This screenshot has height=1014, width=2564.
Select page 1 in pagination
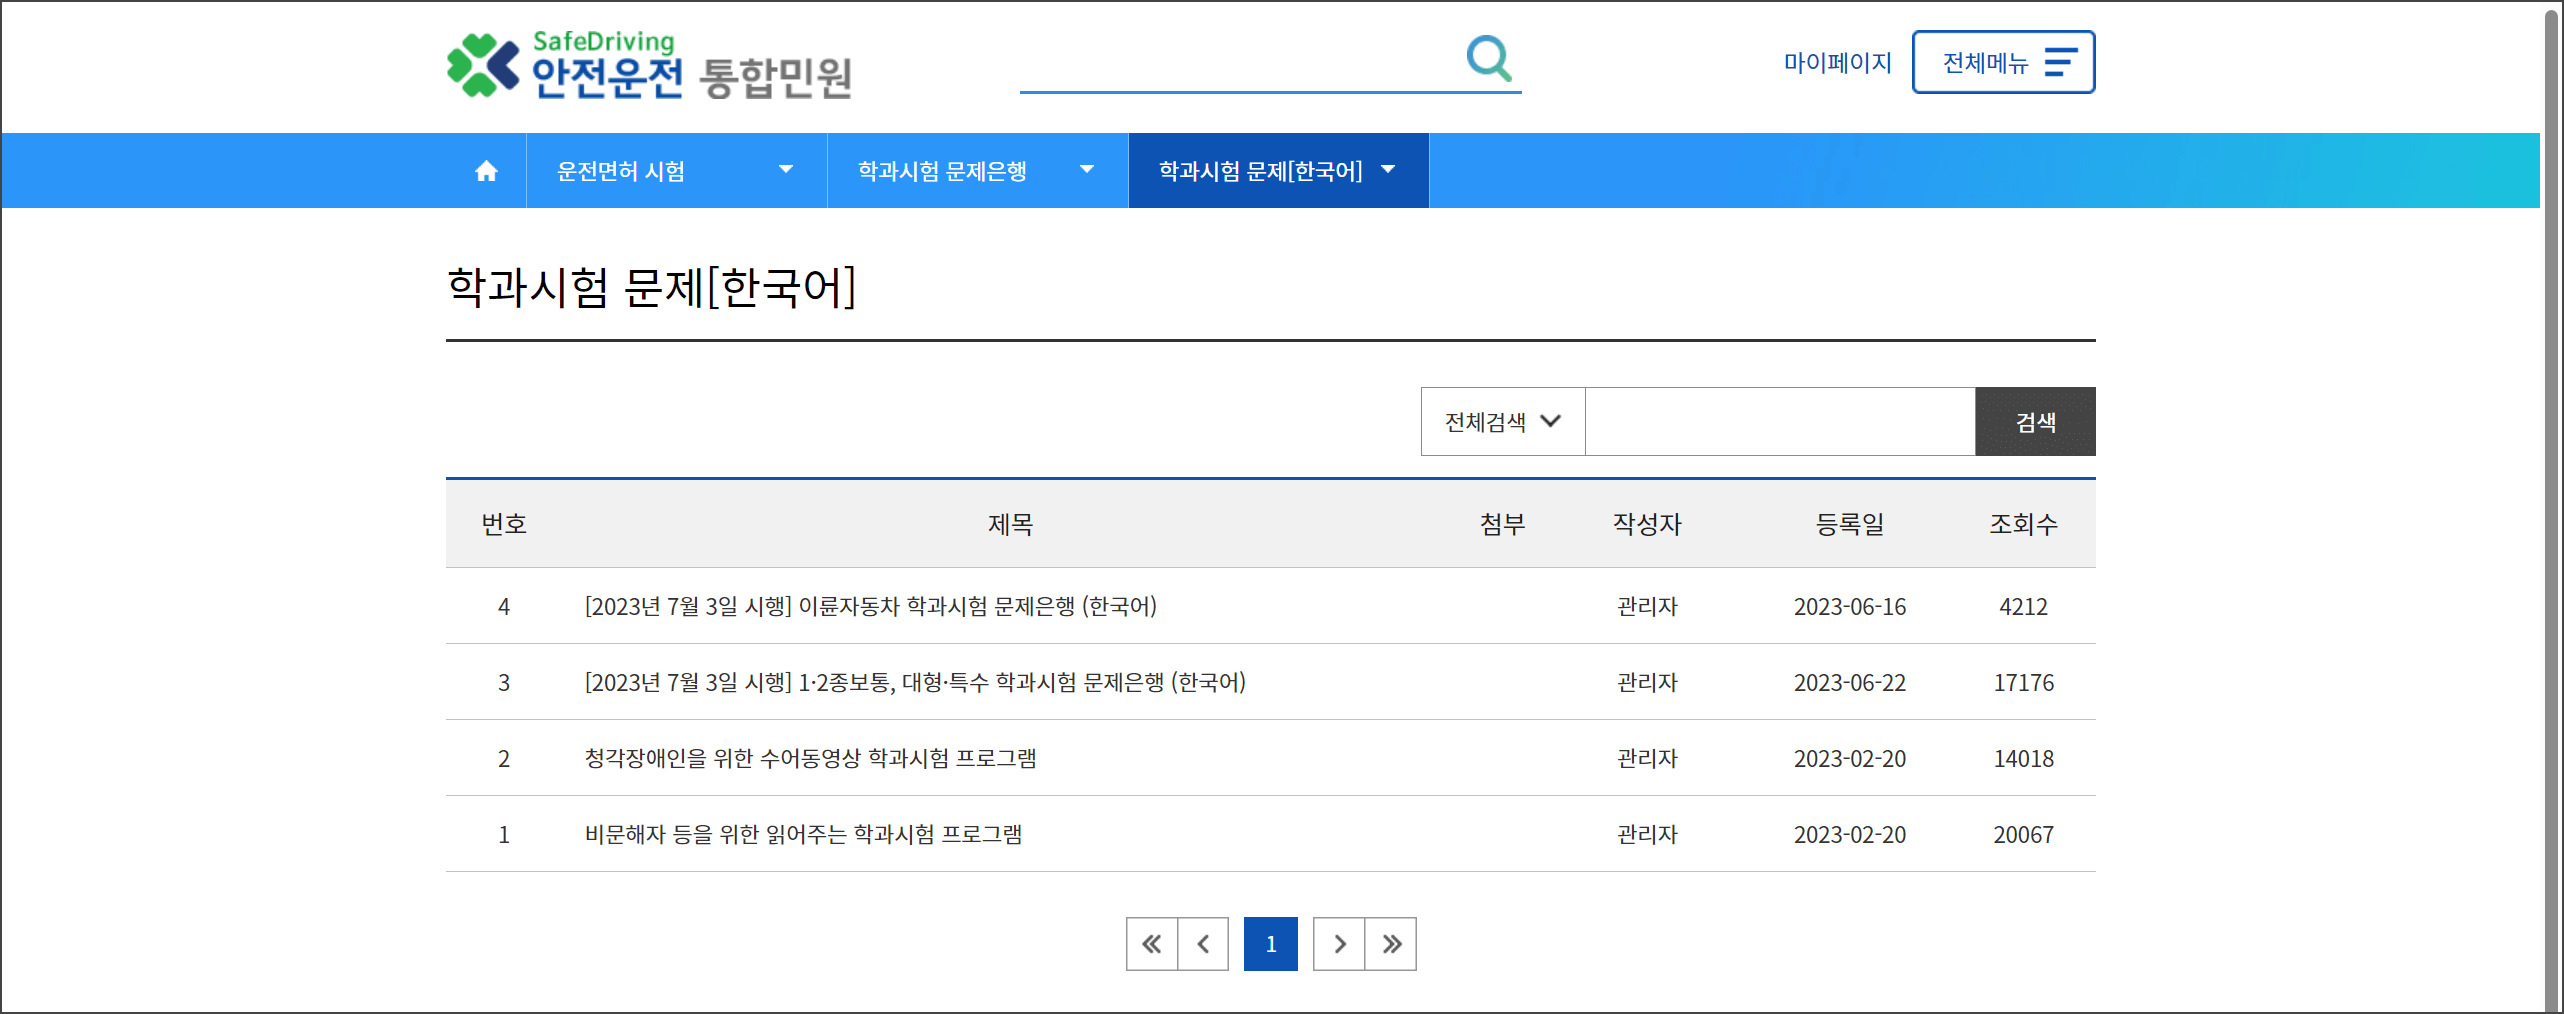[1271, 944]
